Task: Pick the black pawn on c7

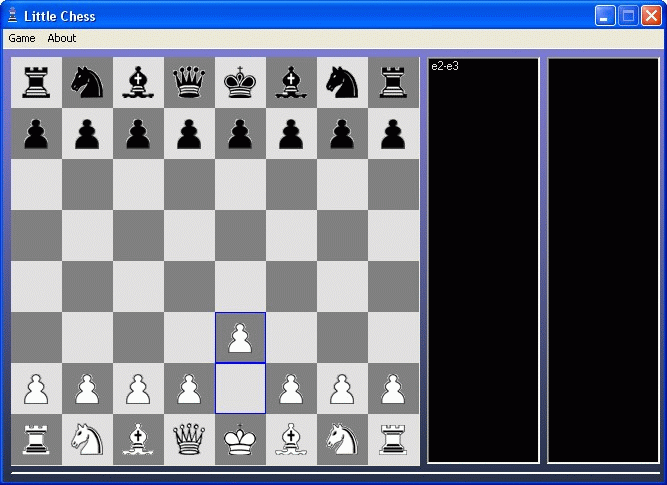Action: click(138, 134)
